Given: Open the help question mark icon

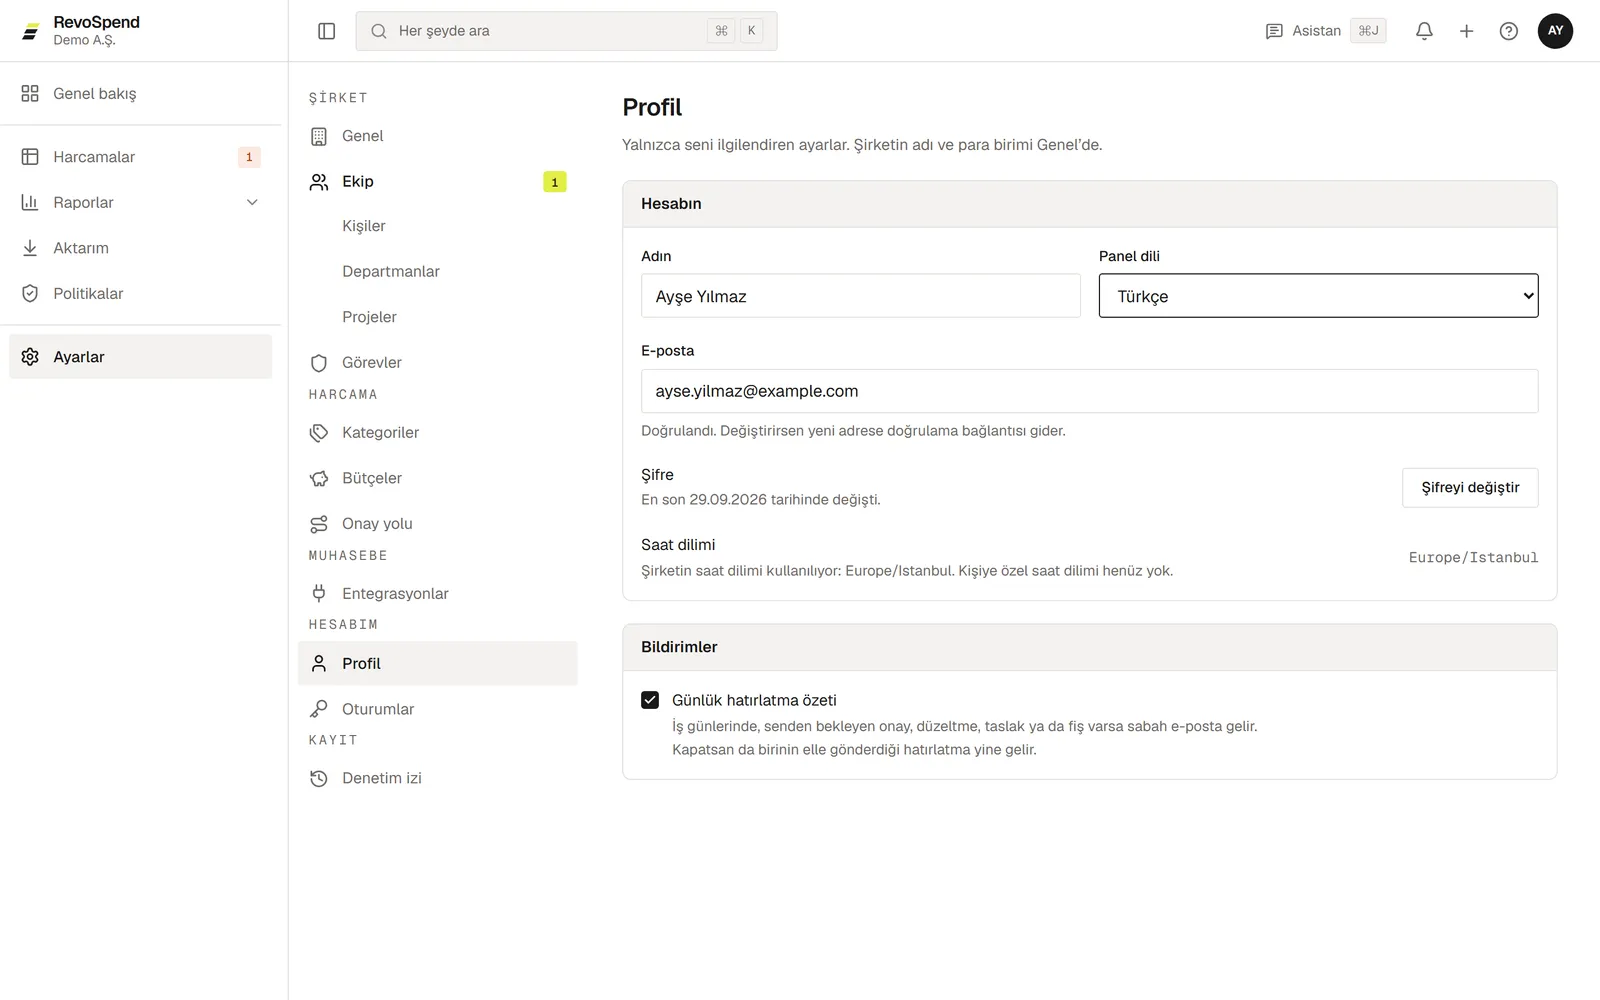Looking at the screenshot, I should click(1509, 31).
